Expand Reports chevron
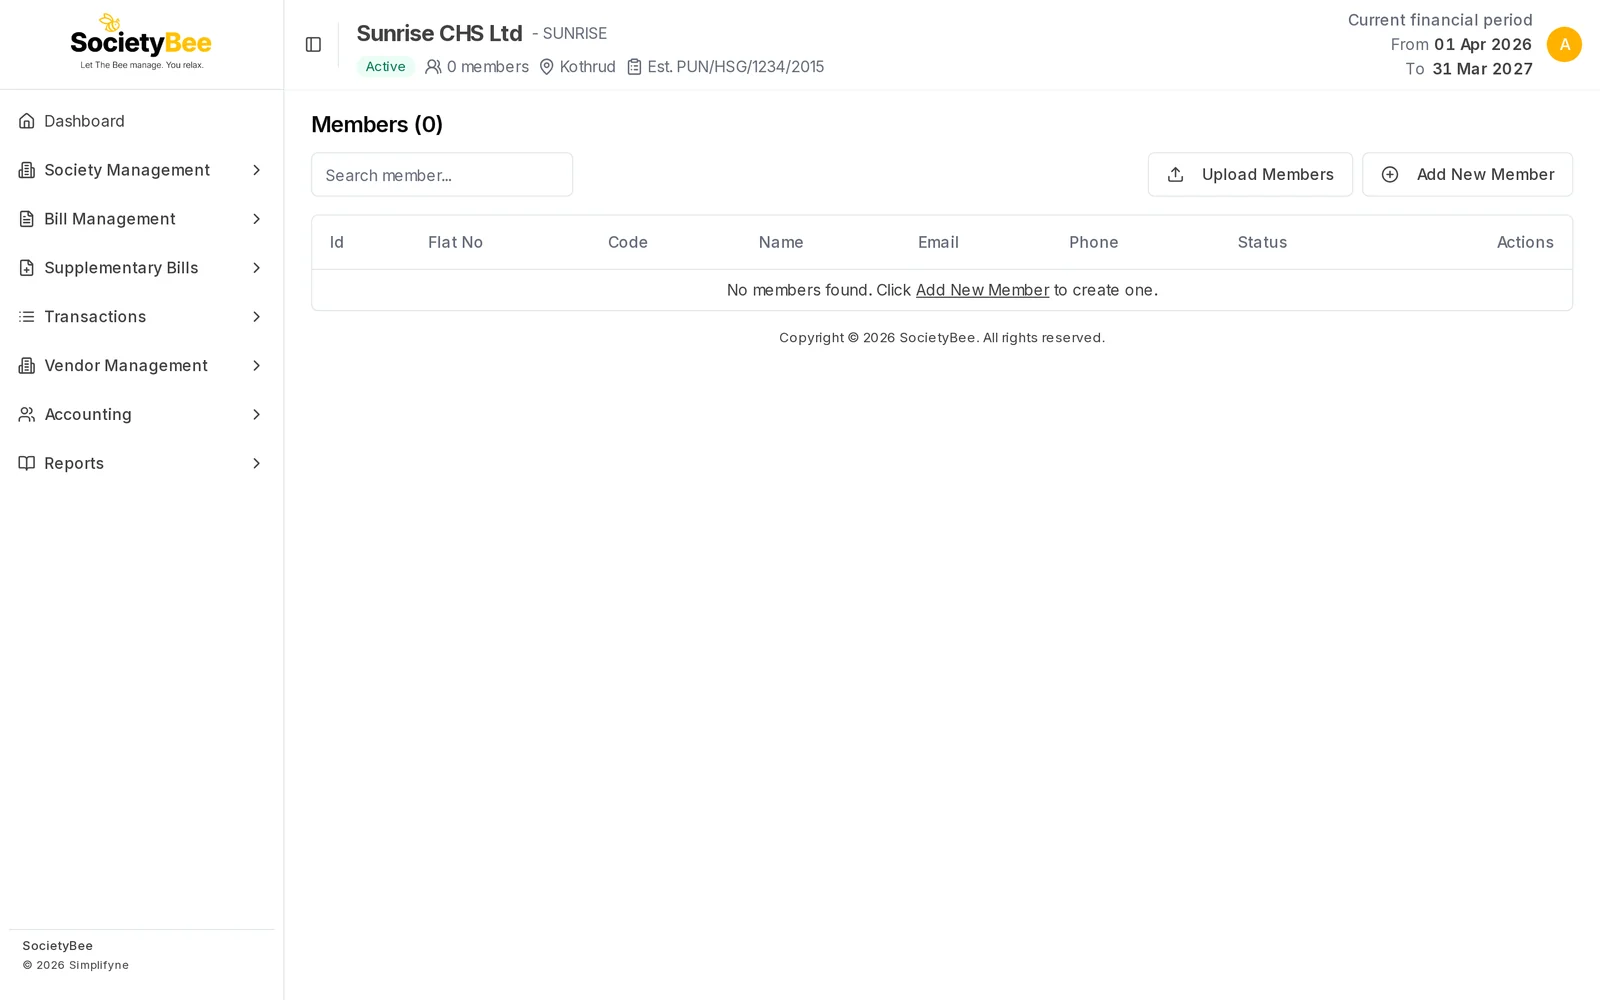The width and height of the screenshot is (1600, 1000). tap(256, 463)
